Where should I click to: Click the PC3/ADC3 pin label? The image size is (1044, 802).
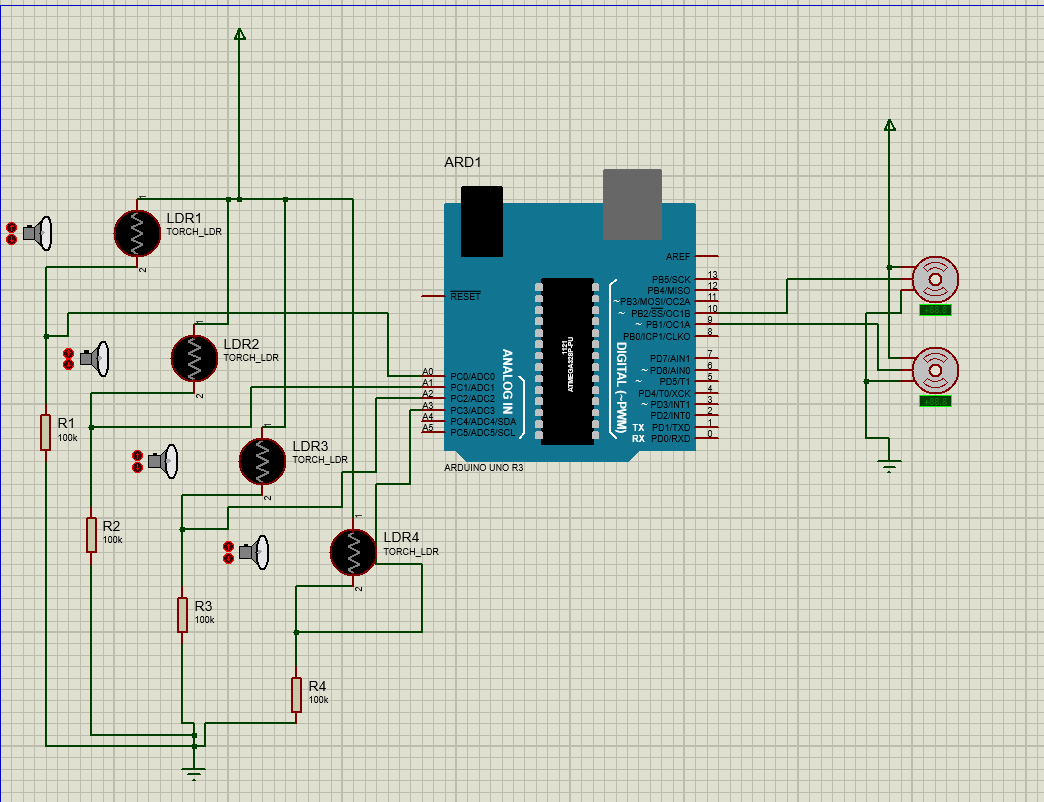[x=472, y=411]
